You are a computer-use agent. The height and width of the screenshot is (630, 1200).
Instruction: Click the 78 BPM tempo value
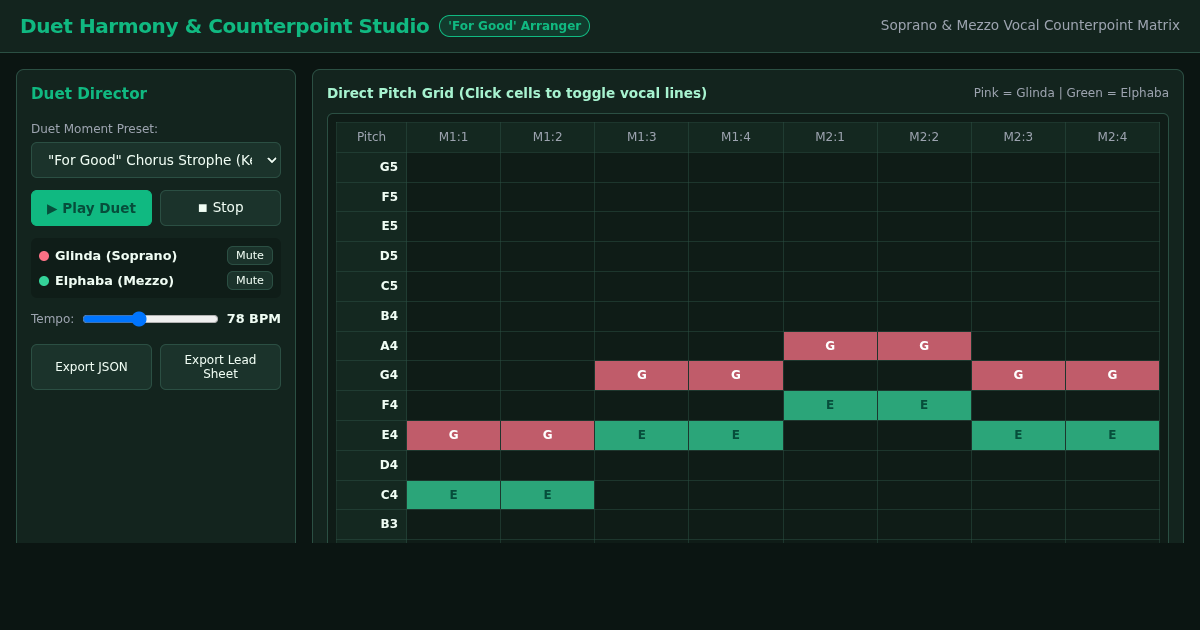tap(254, 319)
